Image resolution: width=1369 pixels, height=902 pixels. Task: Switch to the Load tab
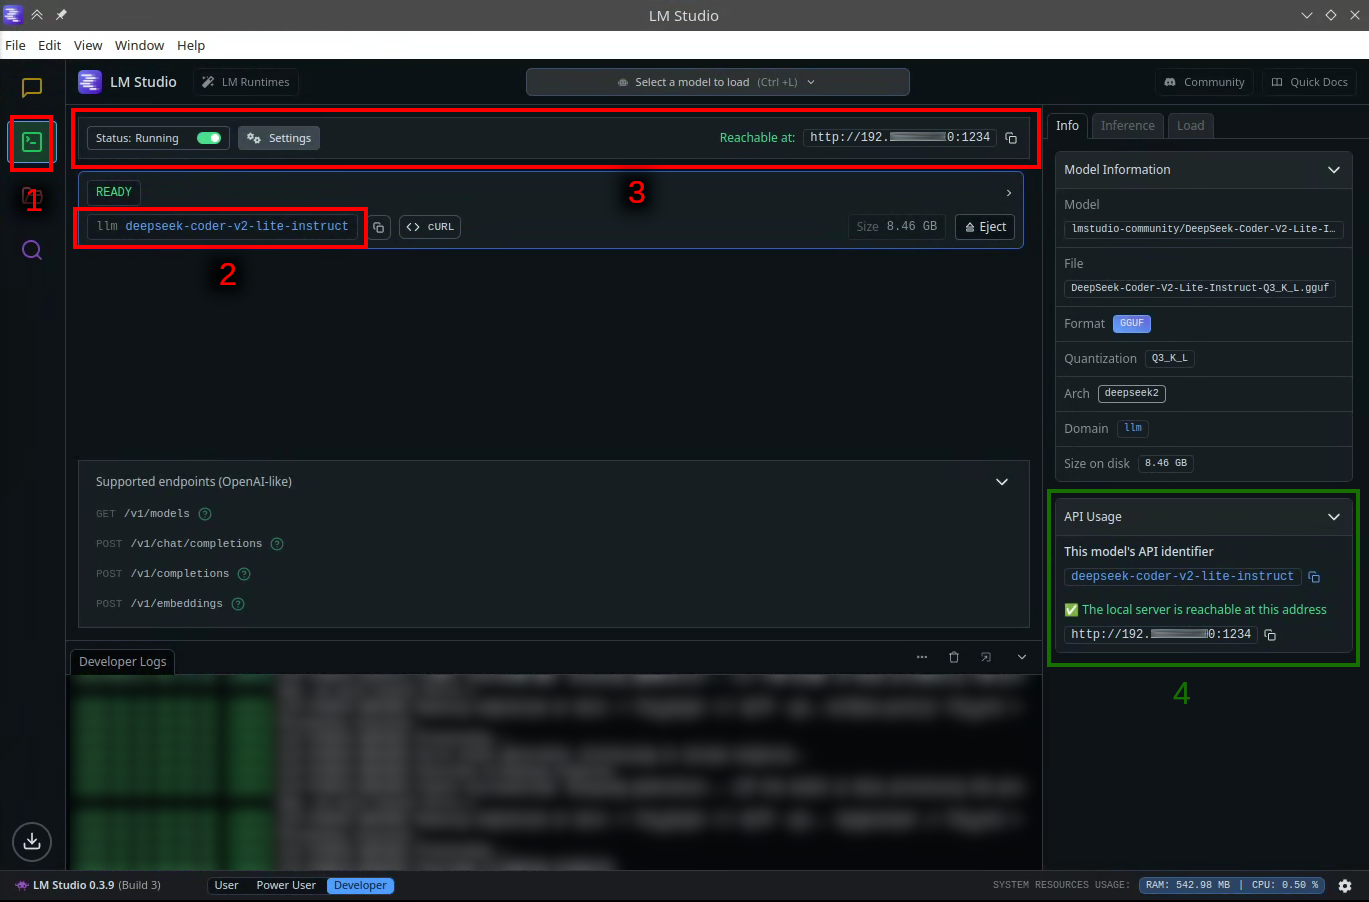1190,125
